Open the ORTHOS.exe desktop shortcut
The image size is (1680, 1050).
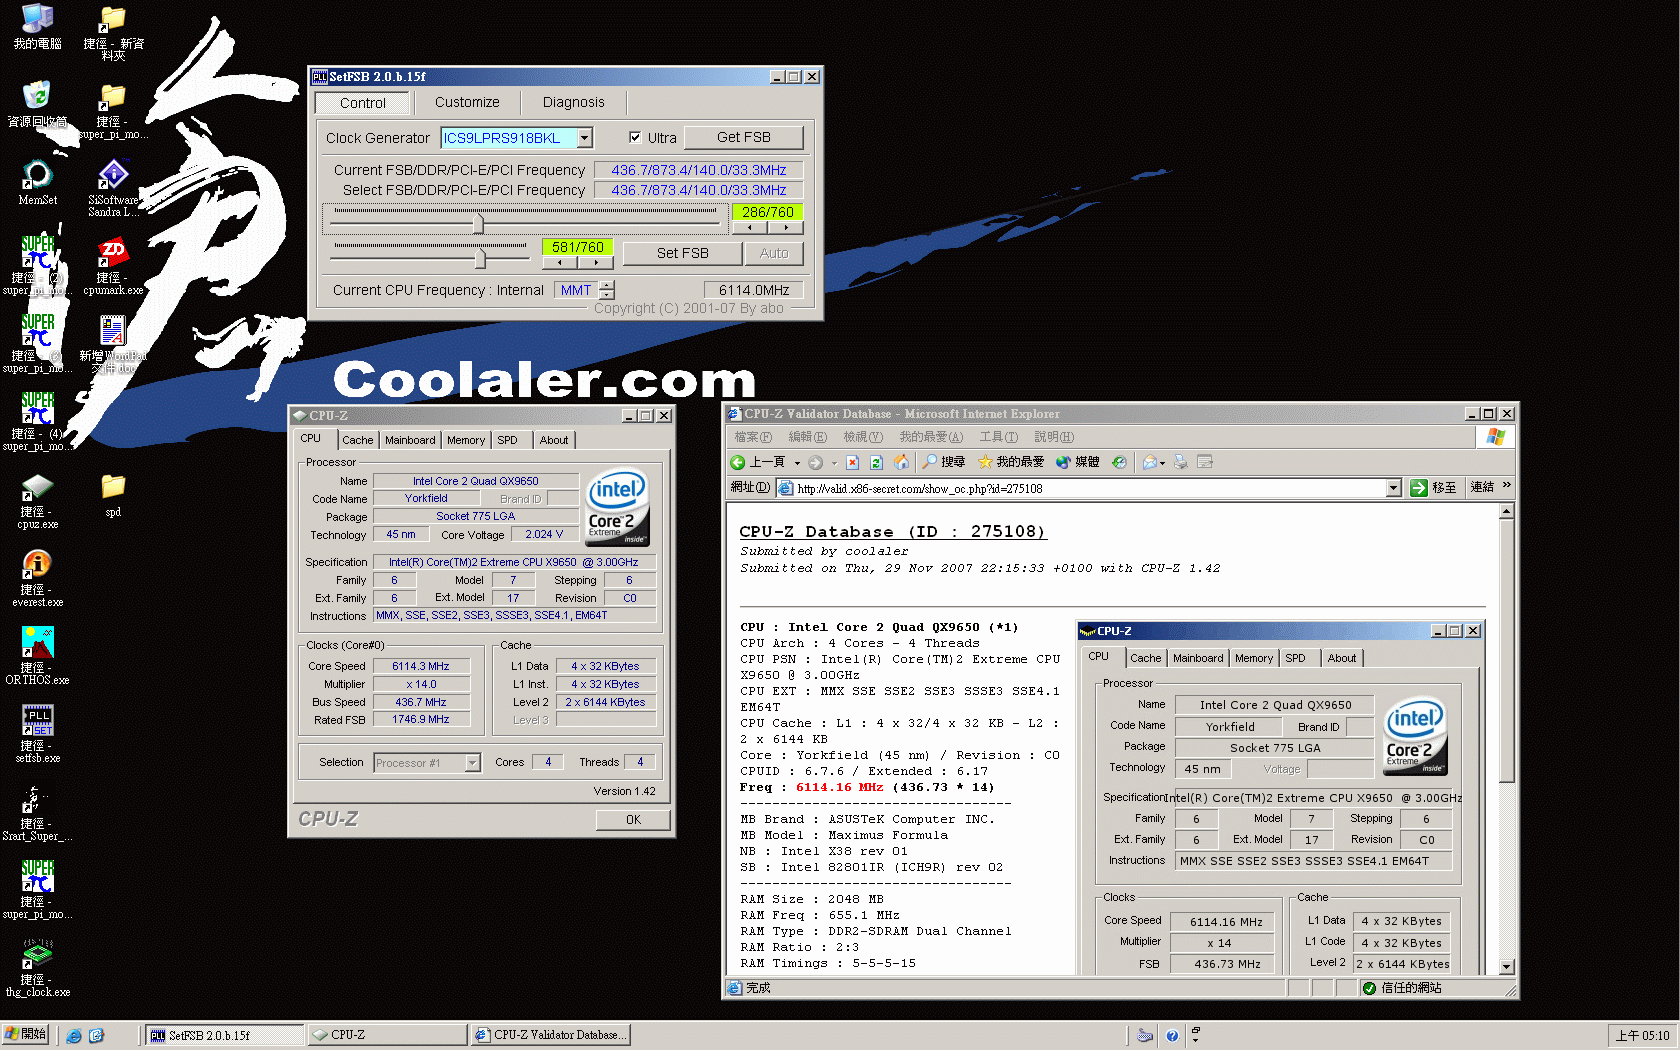(x=37, y=657)
